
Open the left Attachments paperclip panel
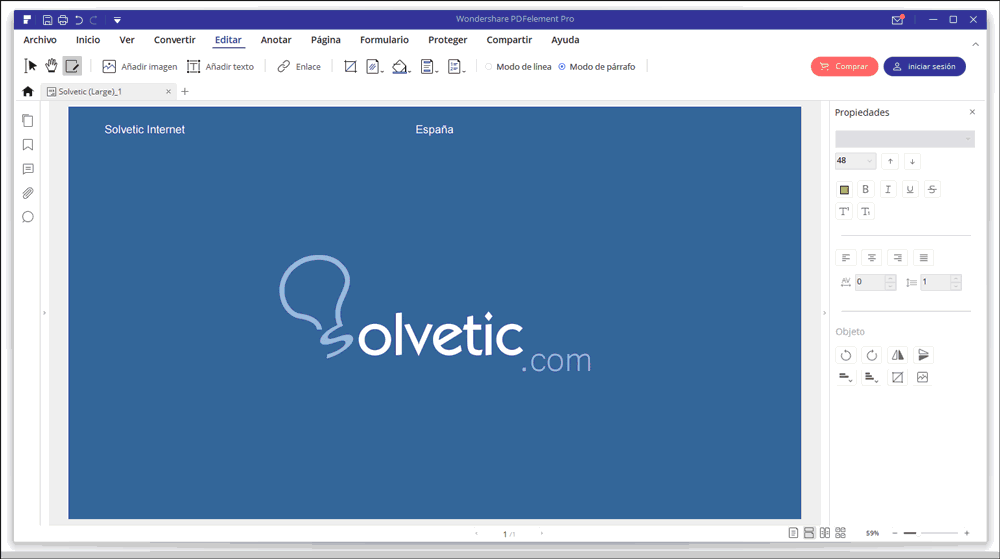[27, 193]
